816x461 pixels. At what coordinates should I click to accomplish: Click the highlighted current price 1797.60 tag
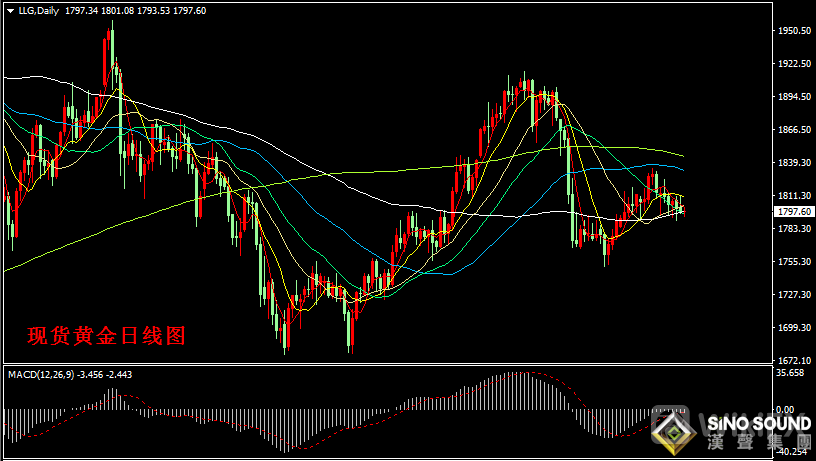coord(794,212)
